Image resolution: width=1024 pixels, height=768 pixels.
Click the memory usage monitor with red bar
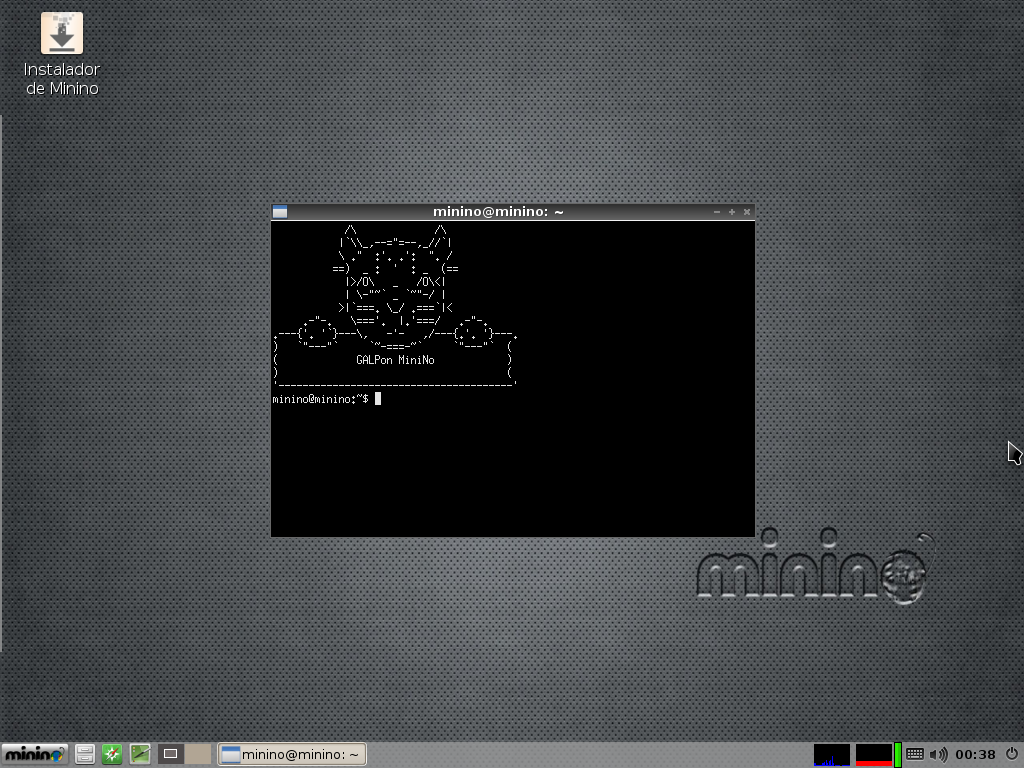(x=873, y=755)
